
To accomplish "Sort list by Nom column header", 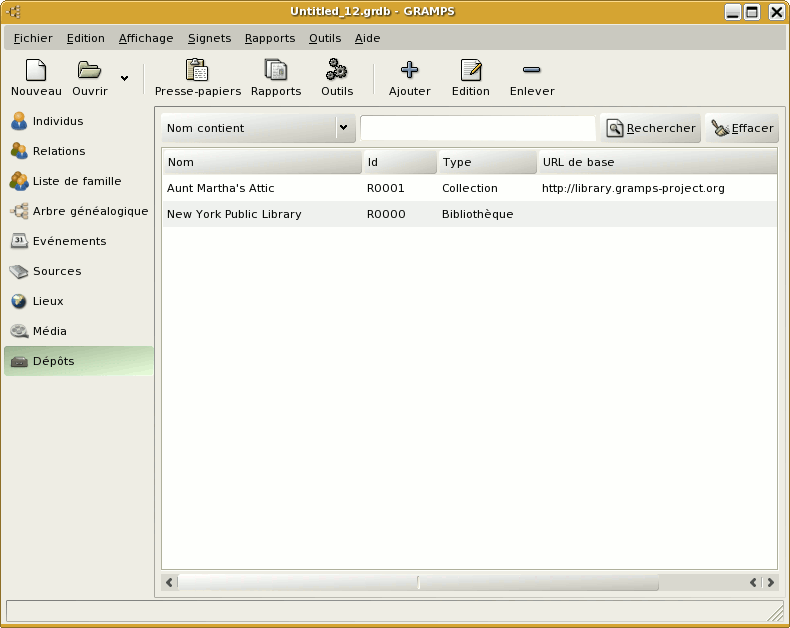I will click(262, 162).
